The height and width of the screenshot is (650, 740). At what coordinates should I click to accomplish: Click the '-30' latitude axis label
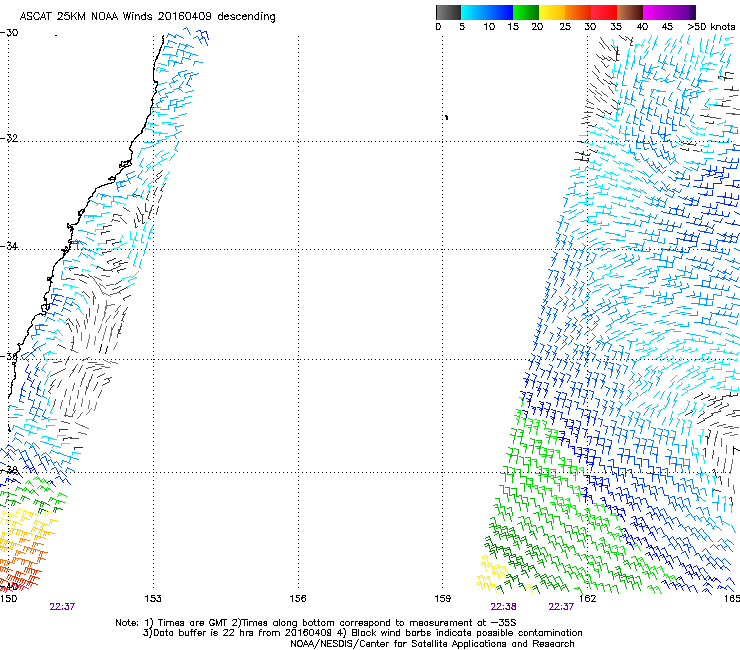click(x=9, y=33)
